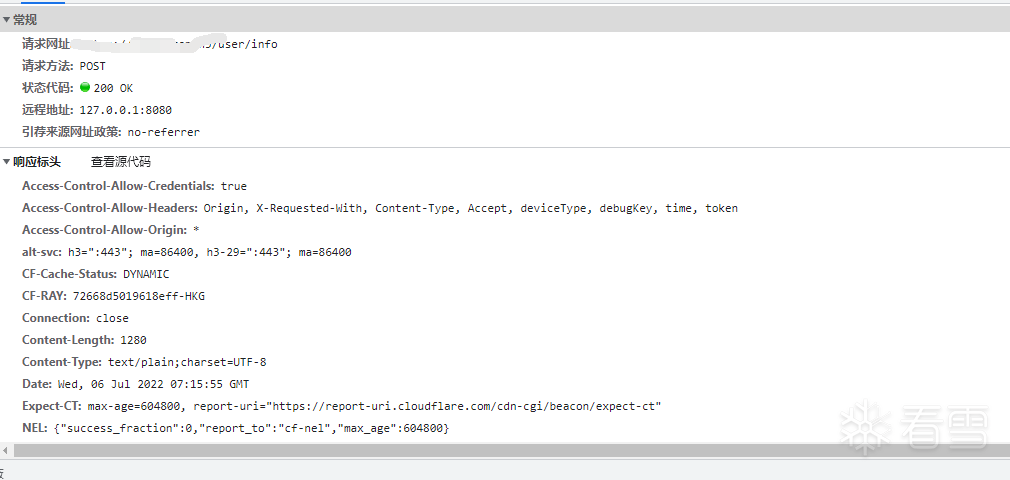
Task: Click the NEL header JSON value
Action: tap(252, 428)
